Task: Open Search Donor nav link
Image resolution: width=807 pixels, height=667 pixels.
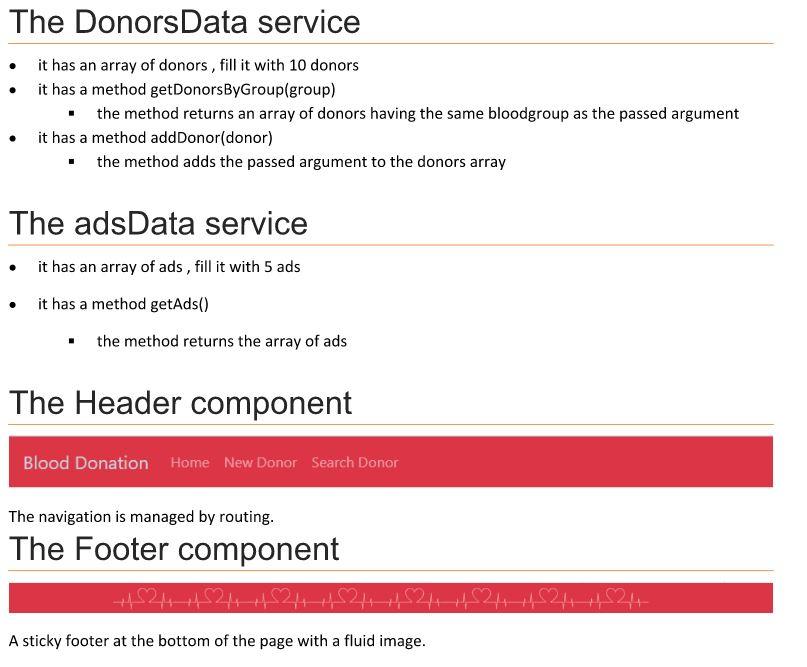Action: point(355,462)
